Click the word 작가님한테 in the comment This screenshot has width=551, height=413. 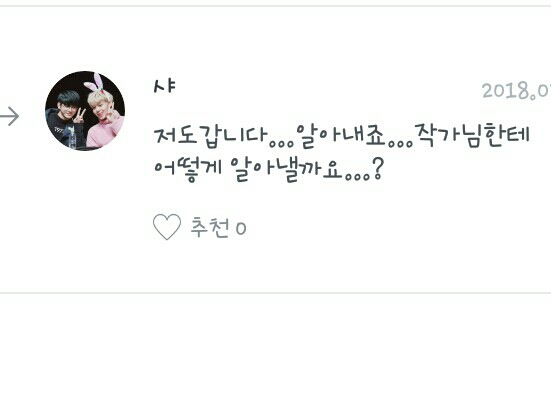coord(472,135)
